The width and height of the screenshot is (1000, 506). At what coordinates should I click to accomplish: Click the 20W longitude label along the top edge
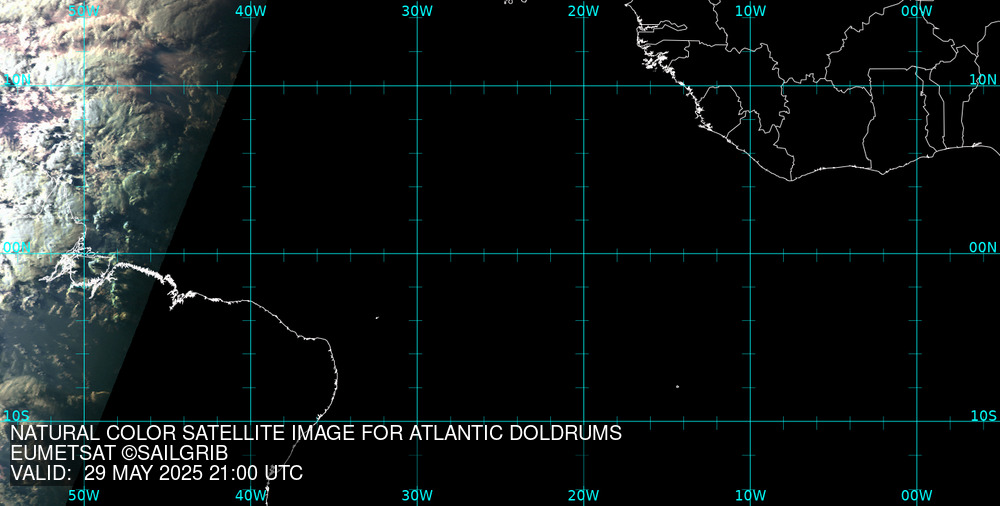(x=584, y=11)
